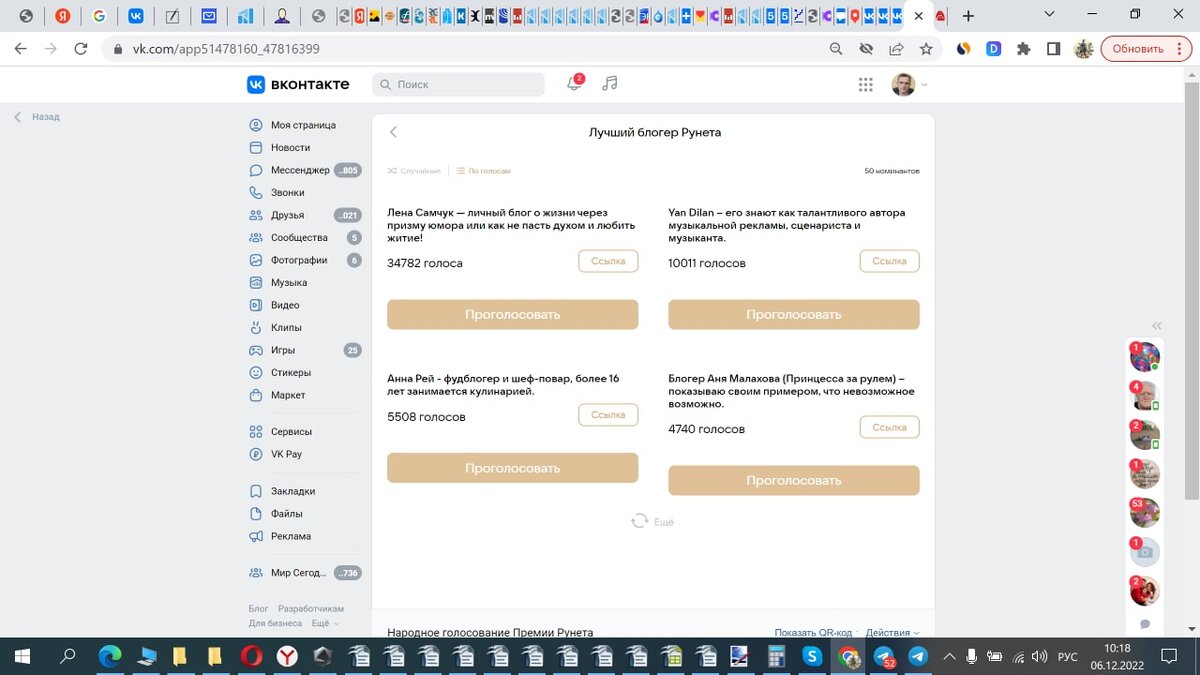Click the Обновить browser button
Image resolution: width=1200 pixels, height=675 pixels.
(x=1145, y=48)
